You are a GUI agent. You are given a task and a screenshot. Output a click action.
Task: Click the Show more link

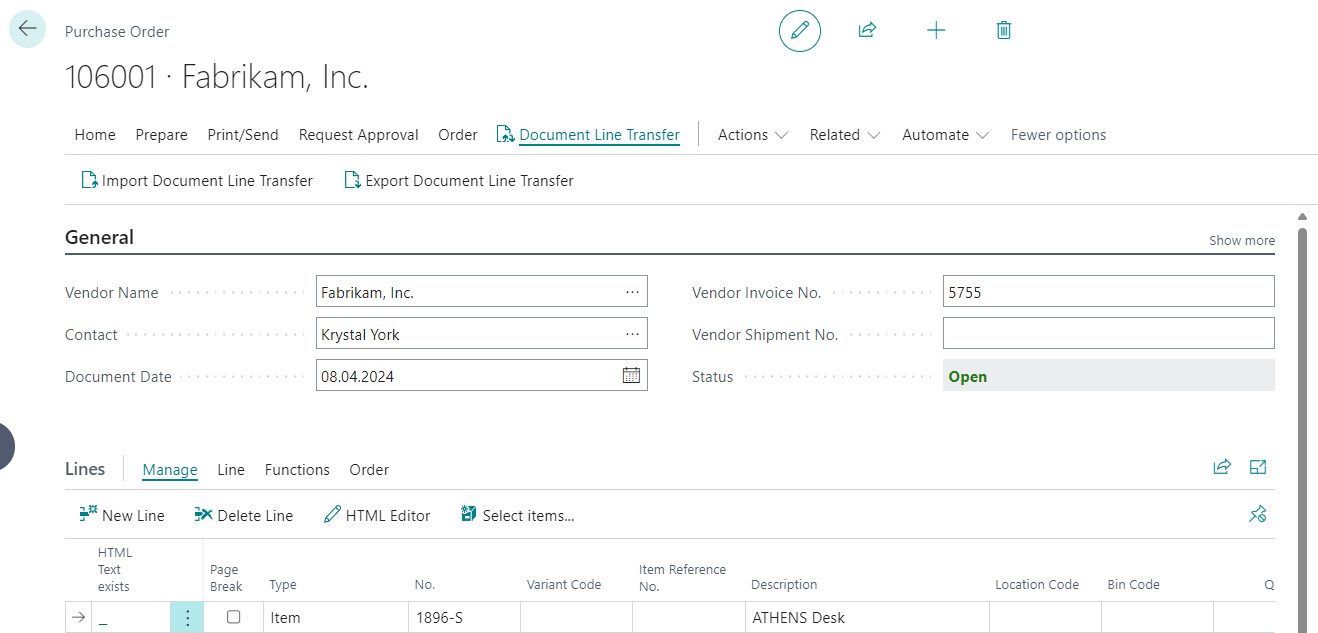[x=1241, y=240]
